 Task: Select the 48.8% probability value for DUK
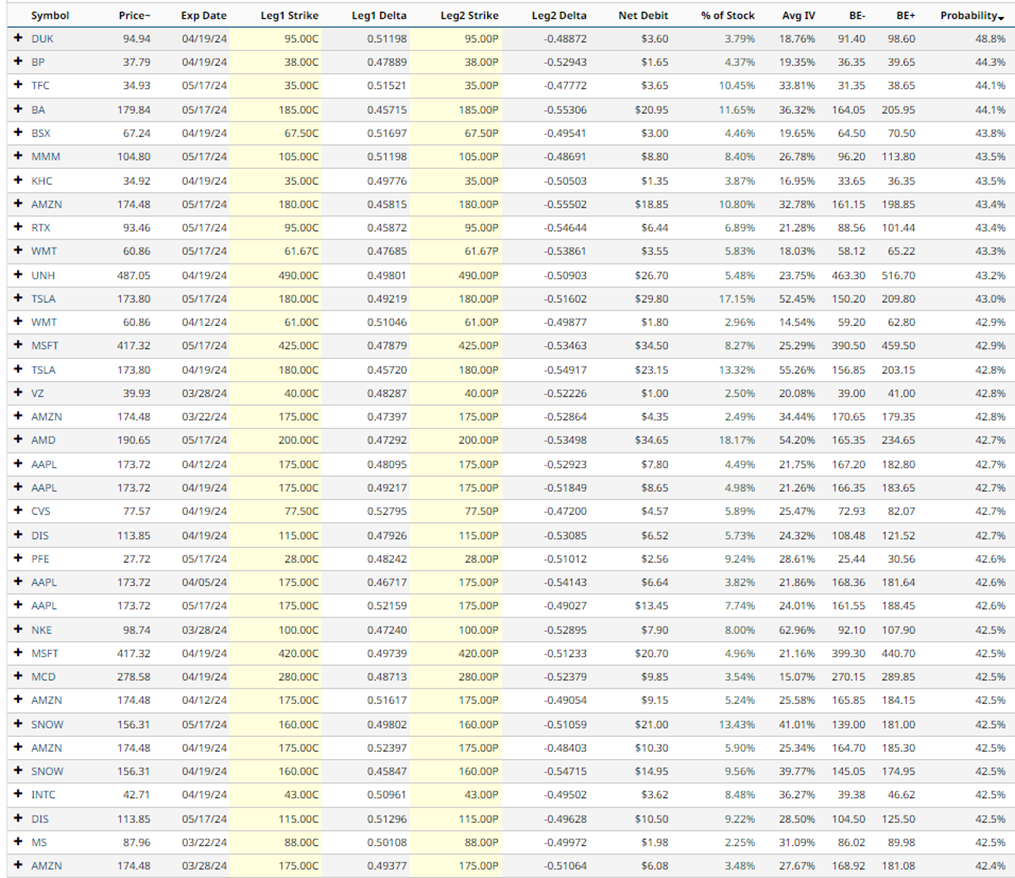point(990,39)
